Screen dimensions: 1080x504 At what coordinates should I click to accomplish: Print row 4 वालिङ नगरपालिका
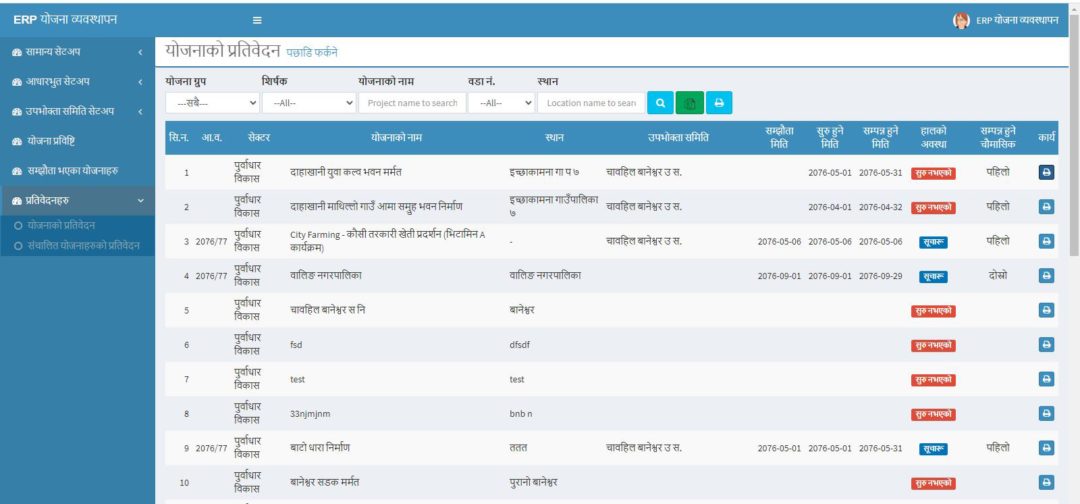1046,275
